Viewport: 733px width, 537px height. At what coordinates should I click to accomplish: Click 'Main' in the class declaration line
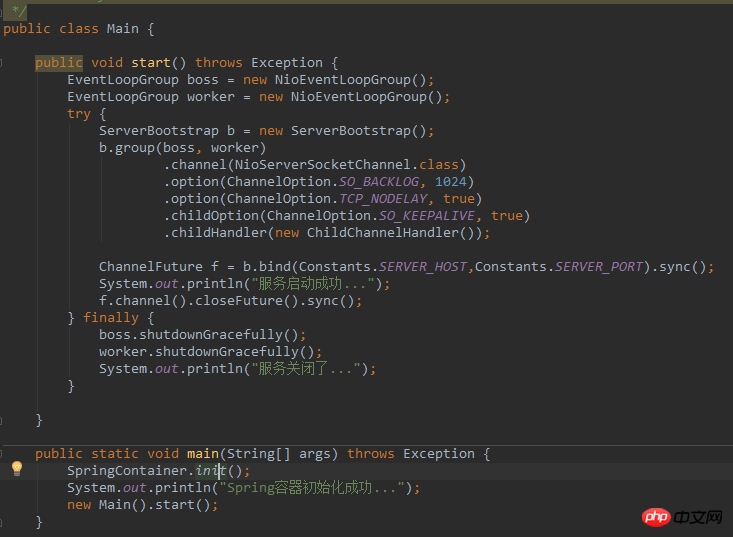coord(122,29)
